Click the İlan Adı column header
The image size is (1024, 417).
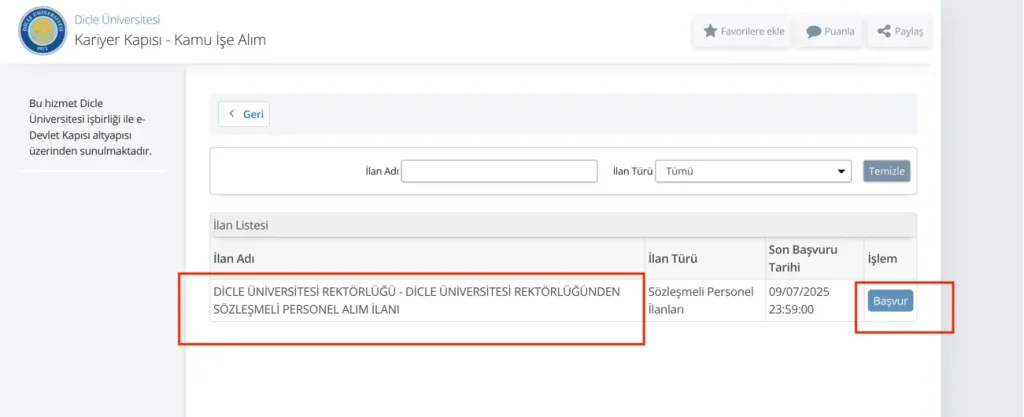[x=235, y=259]
